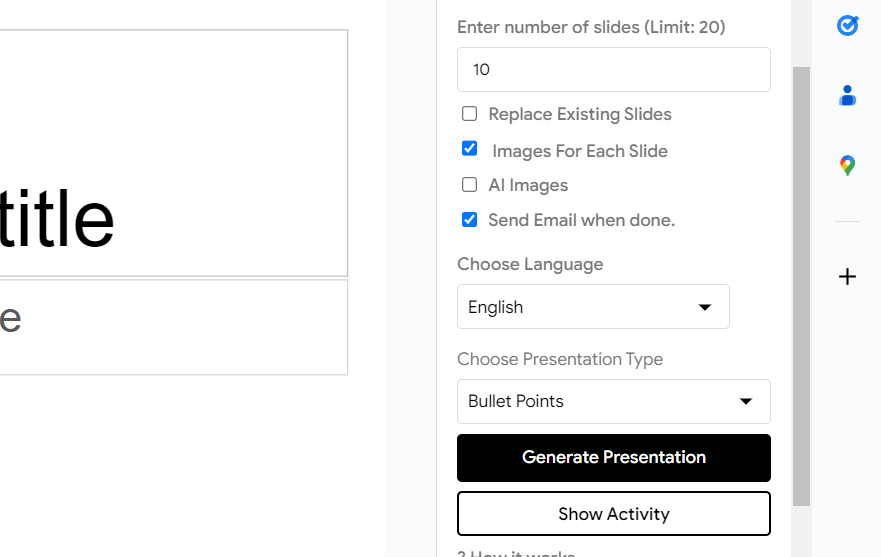Open the Bullet Points presentation type dropdown
The width and height of the screenshot is (881, 557).
(613, 401)
